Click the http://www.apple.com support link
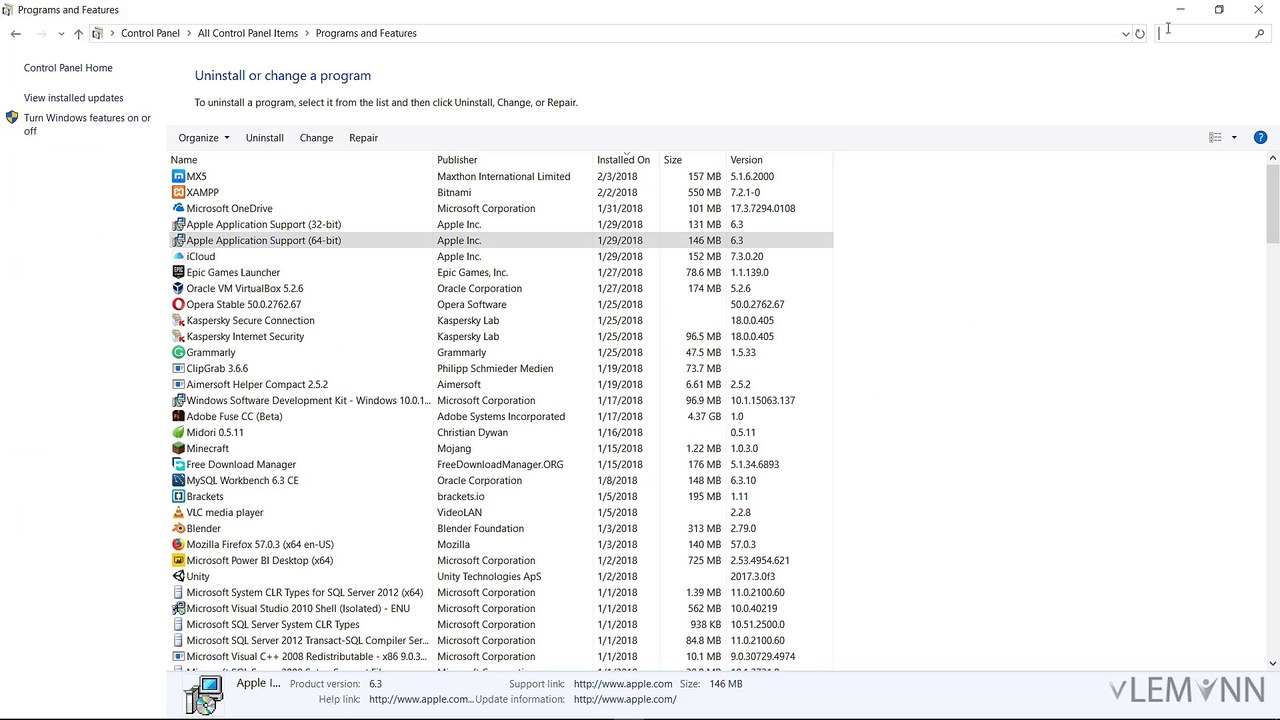The height and width of the screenshot is (720, 1280). [x=623, y=684]
